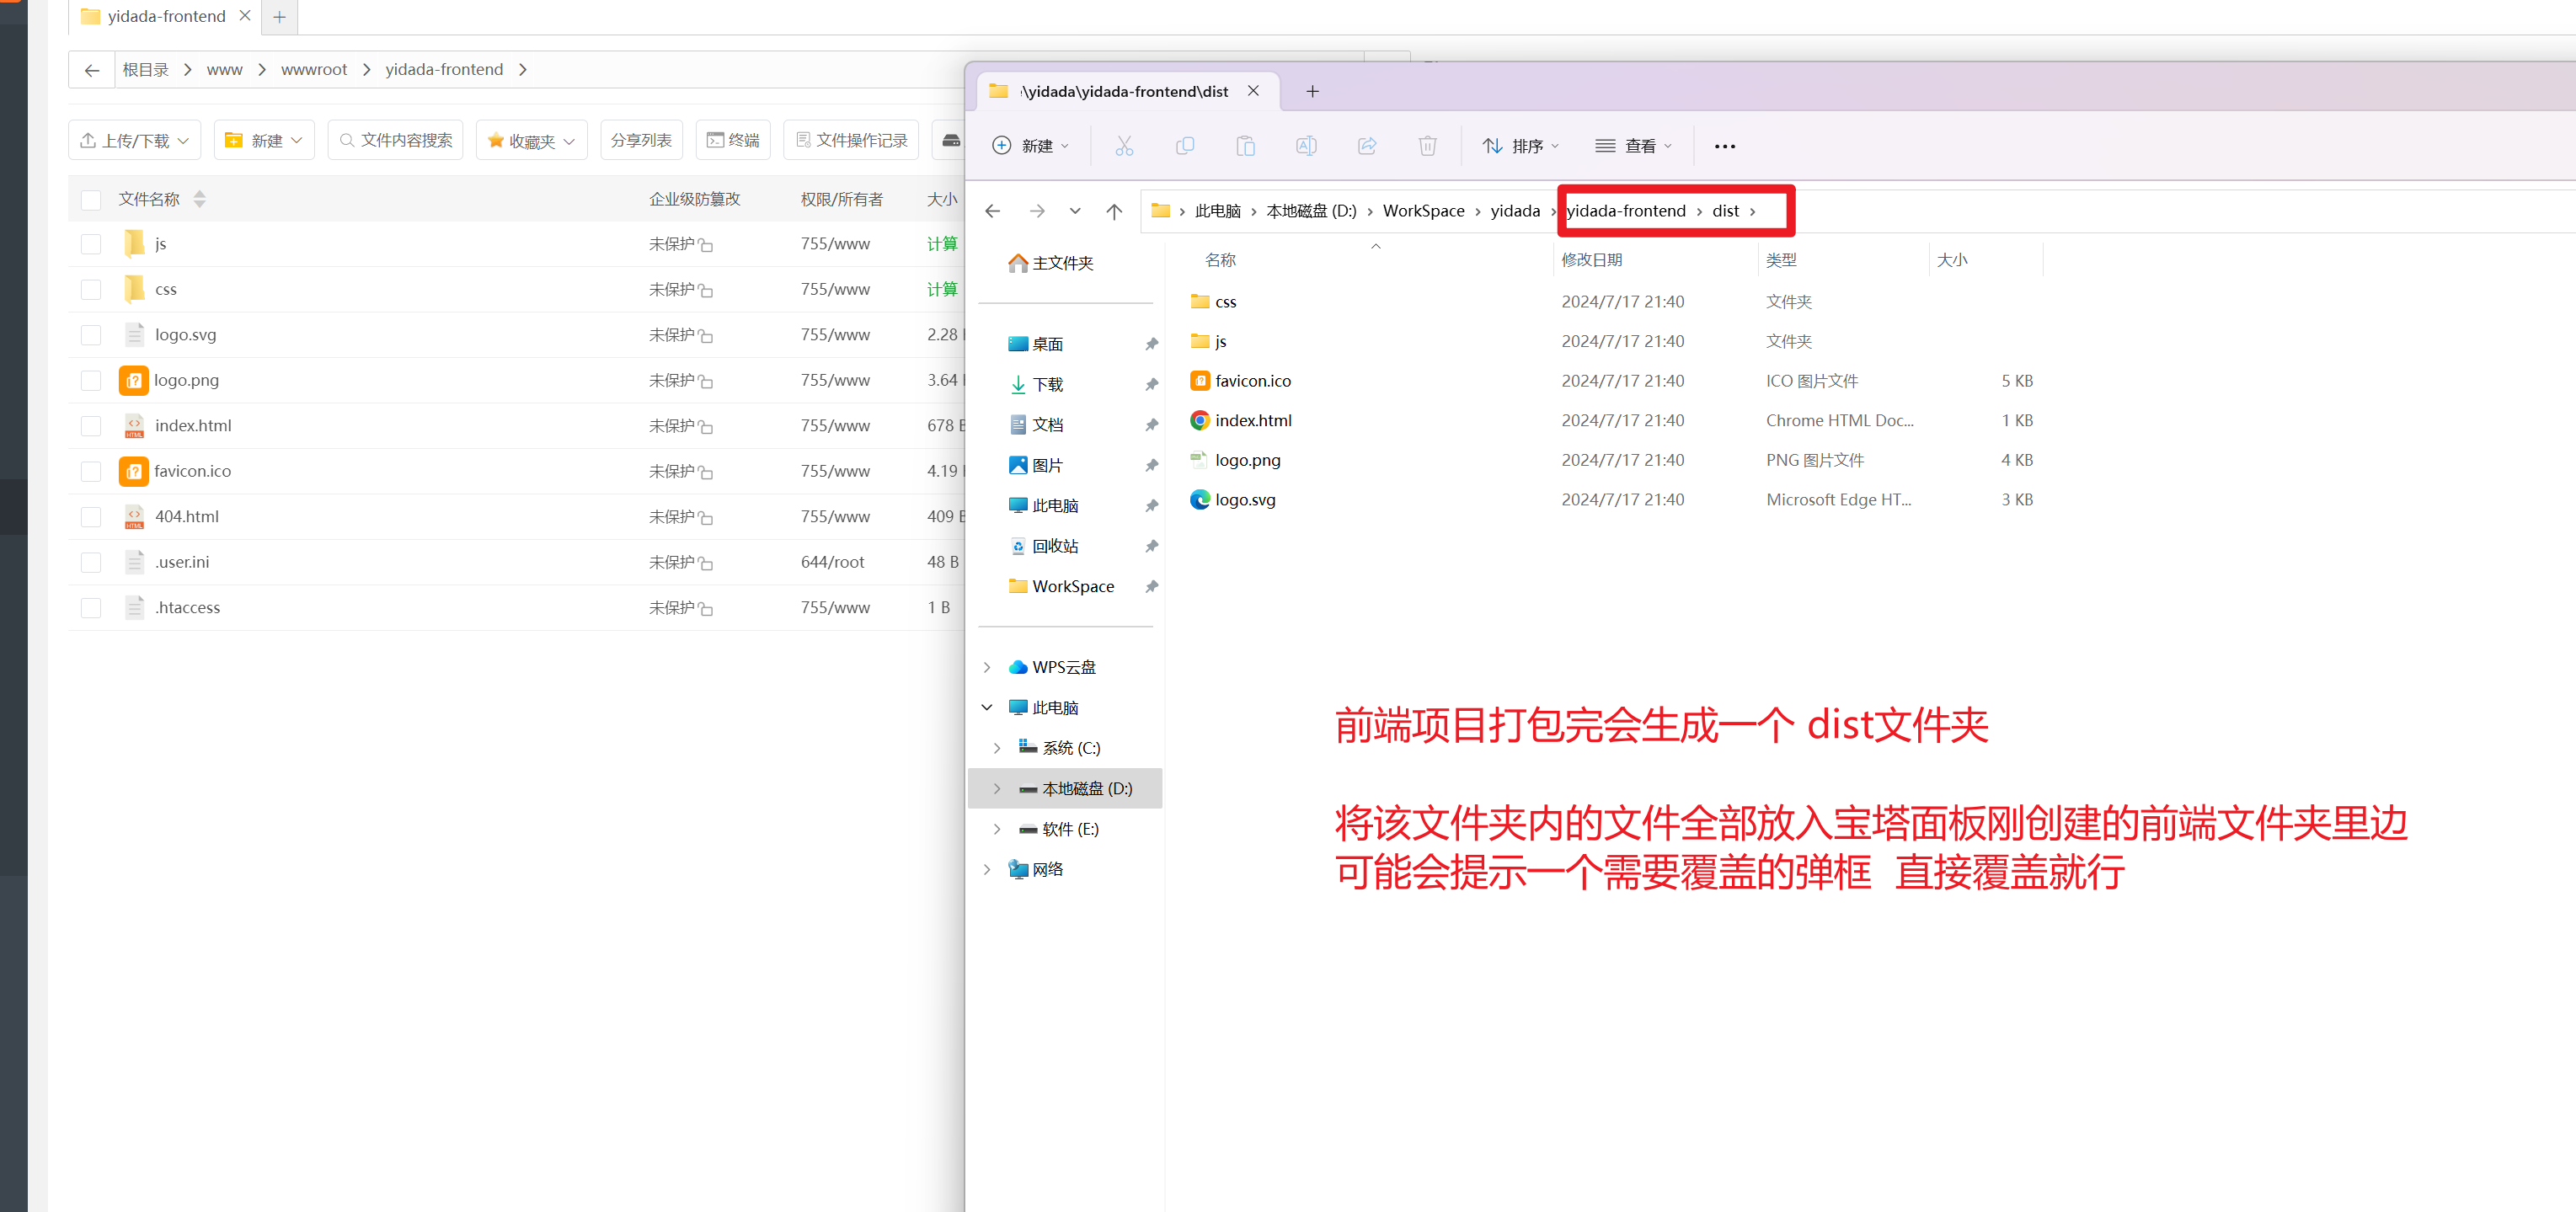Go up one folder level in Explorer
This screenshot has height=1212, width=2576.
point(1114,211)
